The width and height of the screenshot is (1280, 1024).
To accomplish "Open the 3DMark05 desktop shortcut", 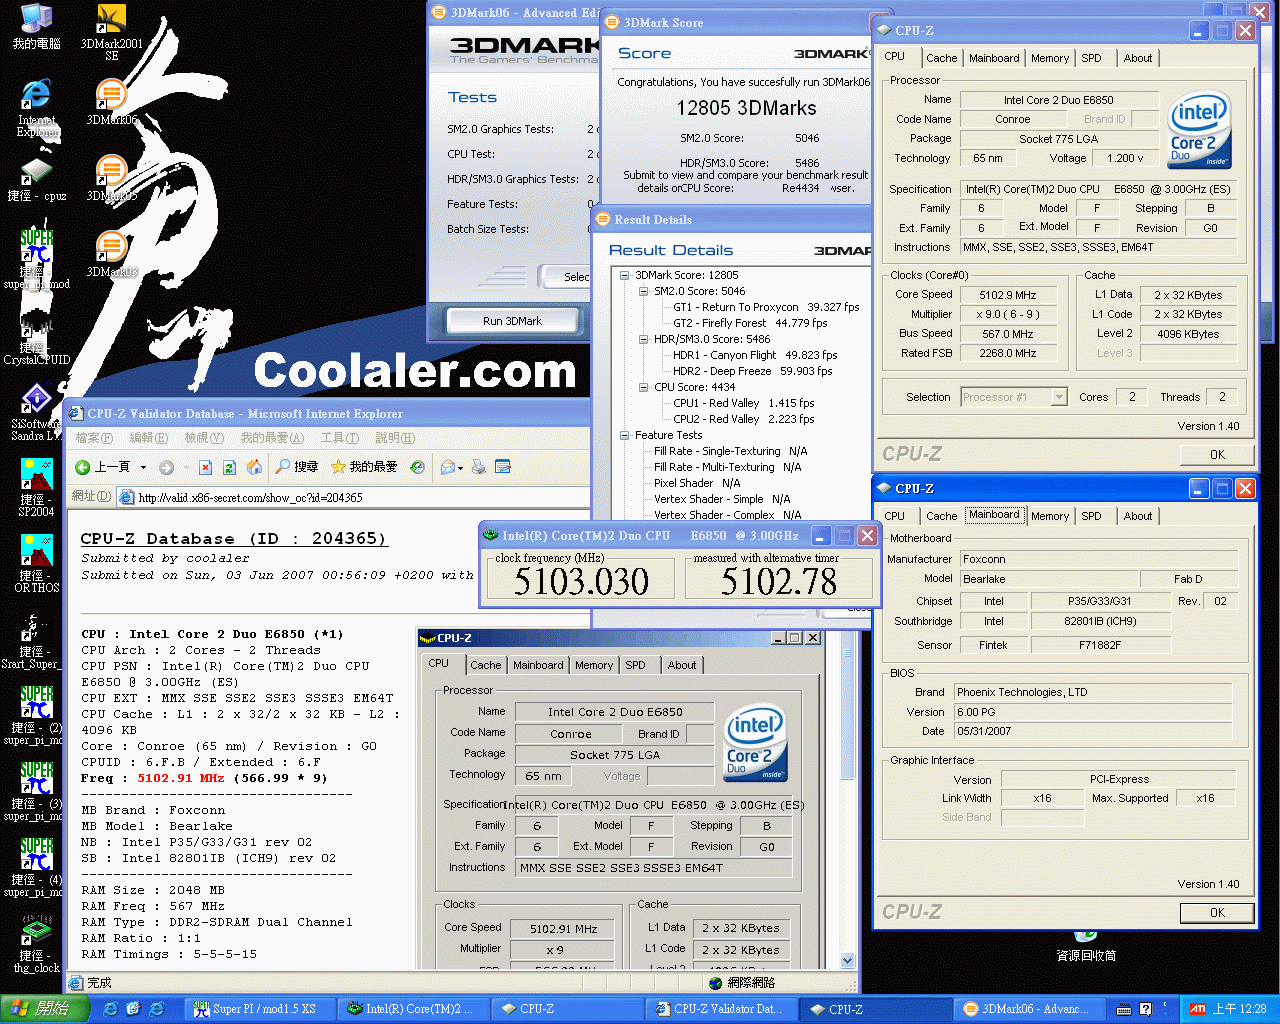I will coord(111,178).
